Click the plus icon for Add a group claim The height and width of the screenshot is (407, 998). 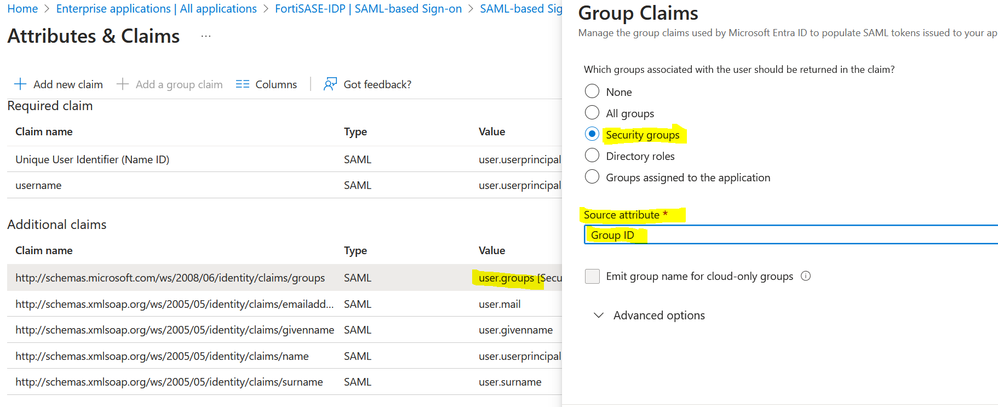pyautogui.click(x=123, y=84)
